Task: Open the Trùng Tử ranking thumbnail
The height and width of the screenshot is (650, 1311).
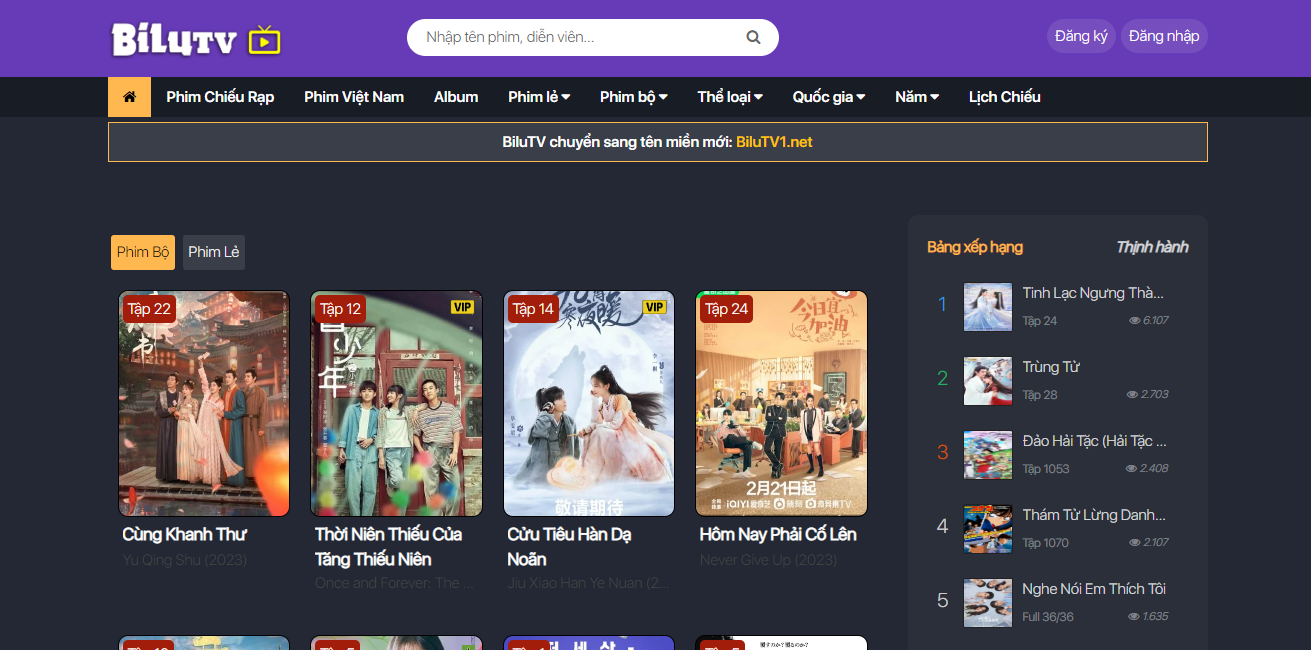Action: (988, 381)
